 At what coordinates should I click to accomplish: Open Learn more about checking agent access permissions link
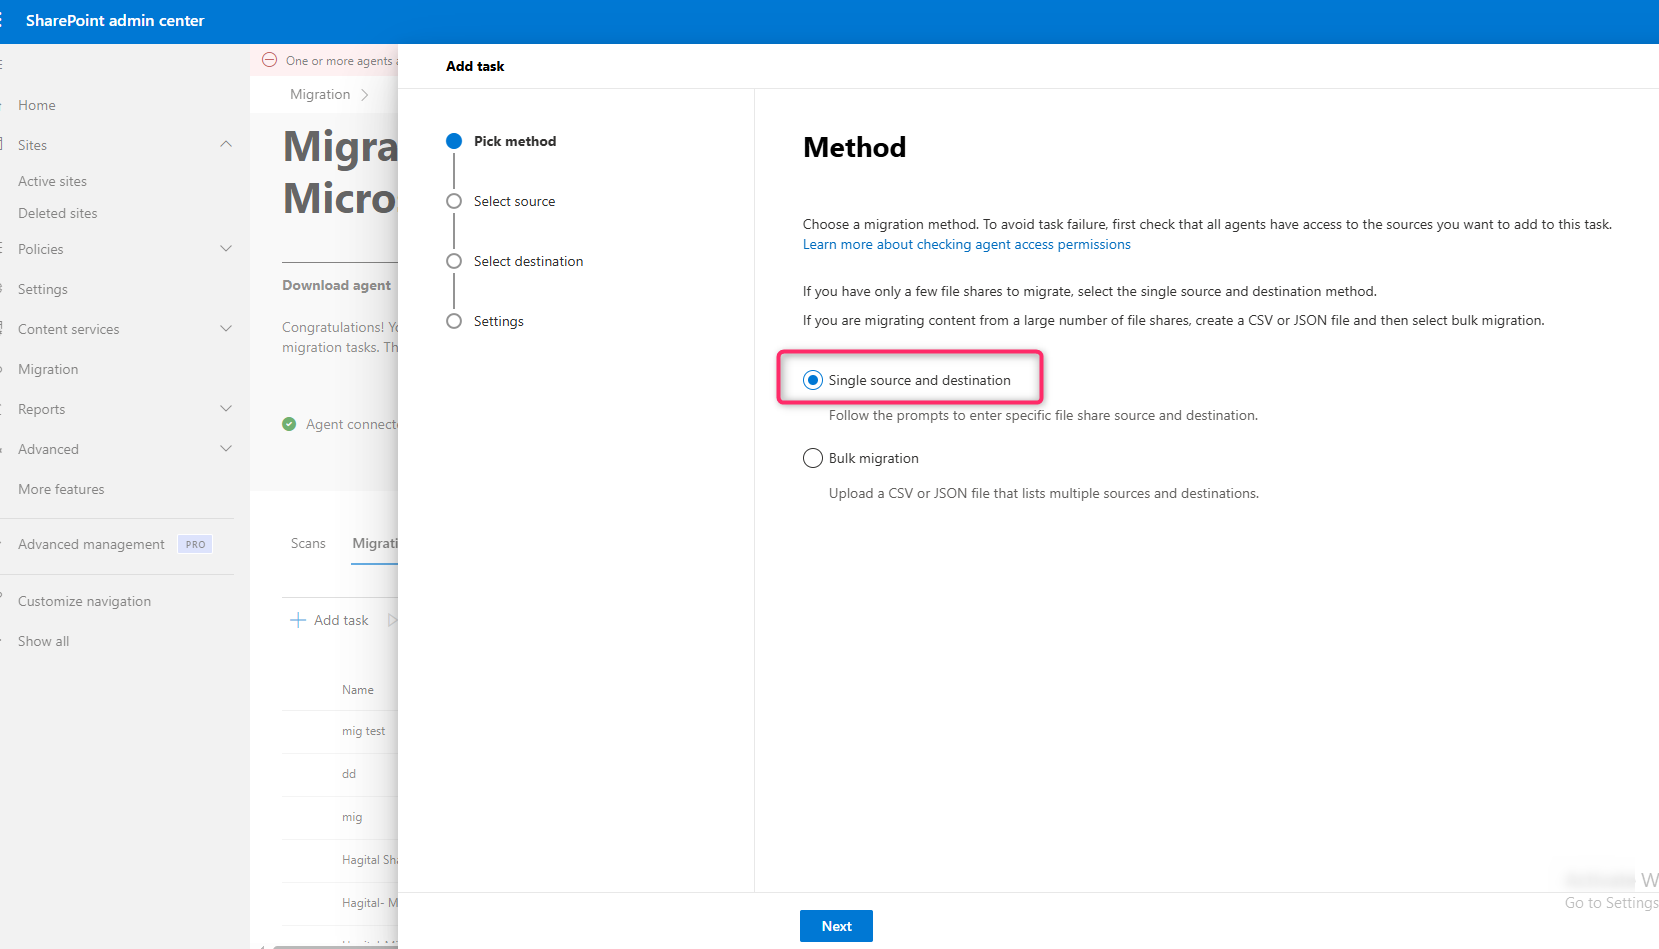(x=966, y=244)
